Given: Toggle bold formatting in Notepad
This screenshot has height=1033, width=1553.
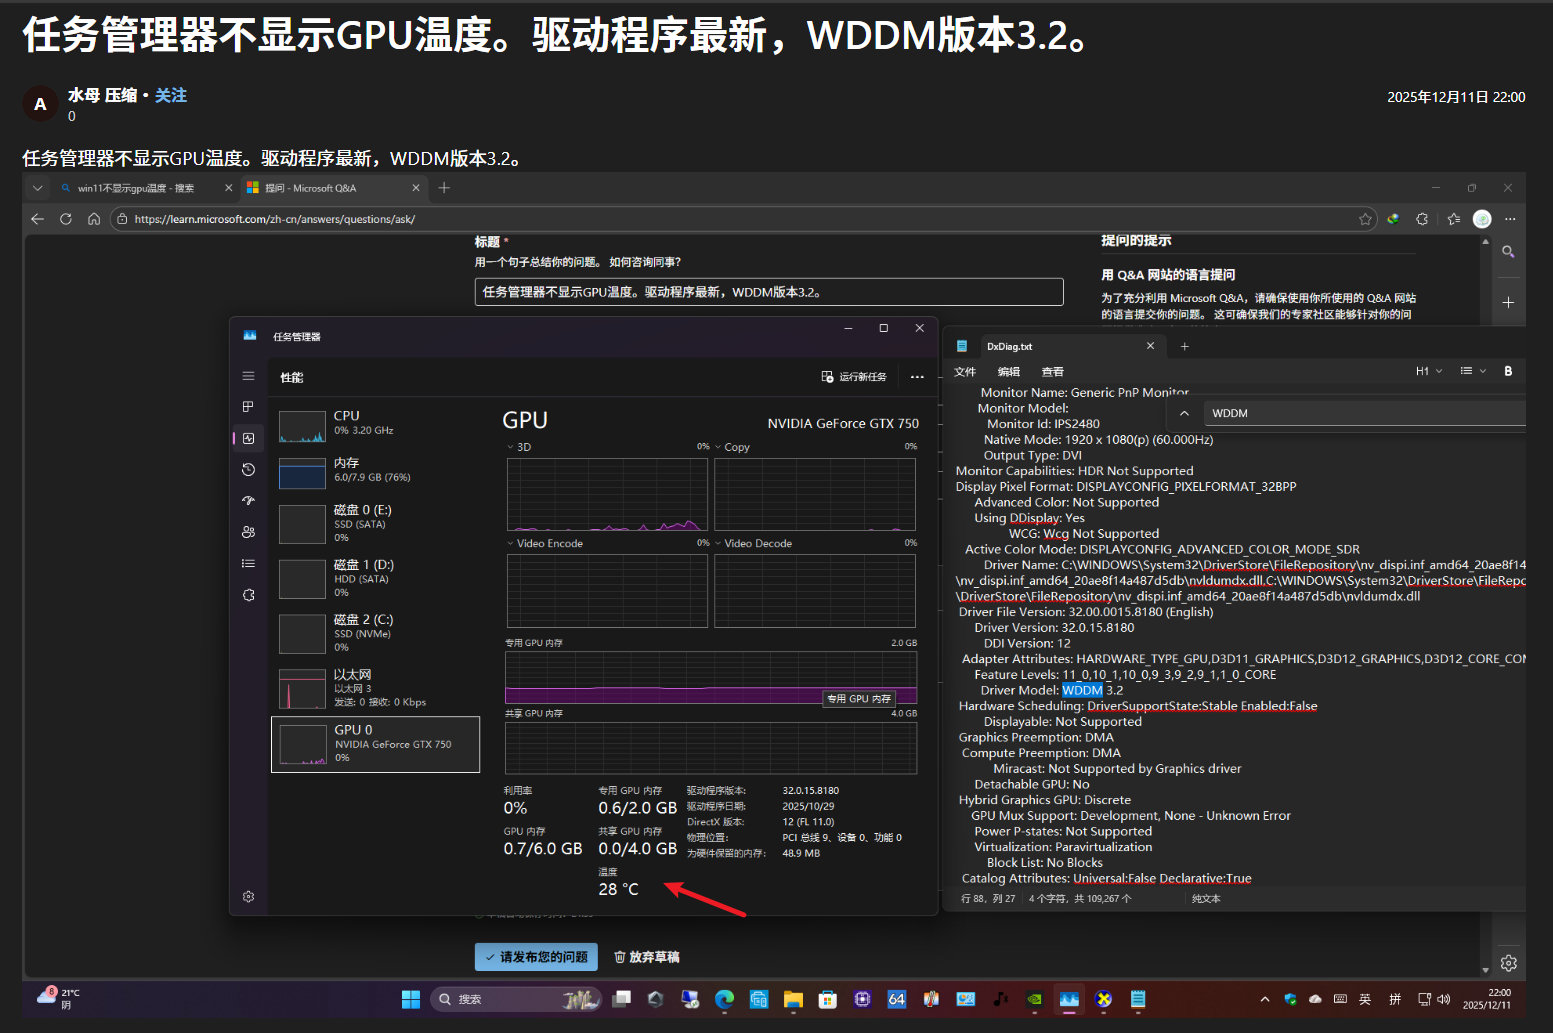Looking at the screenshot, I should pos(1508,371).
